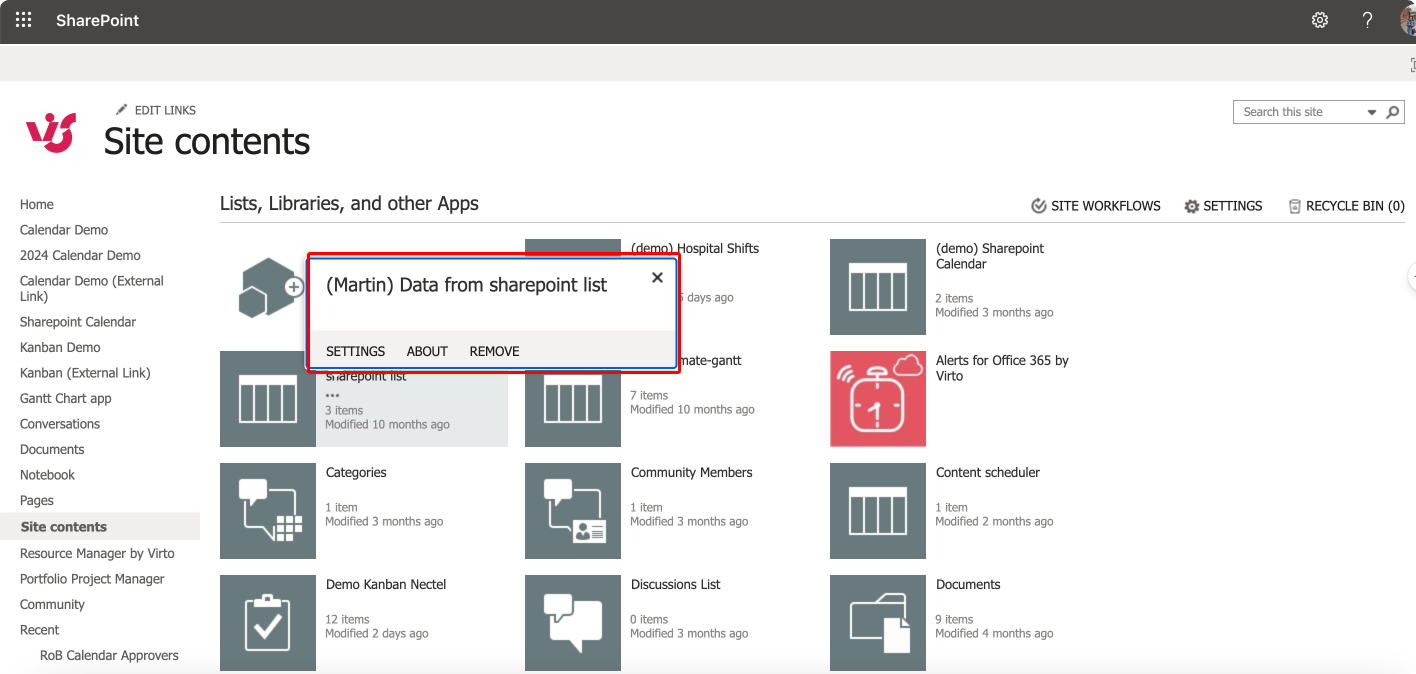Viewport: 1416px width, 674px height.
Task: Open the Demo Kanban Nectel clipboard icon
Action: [x=268, y=622]
